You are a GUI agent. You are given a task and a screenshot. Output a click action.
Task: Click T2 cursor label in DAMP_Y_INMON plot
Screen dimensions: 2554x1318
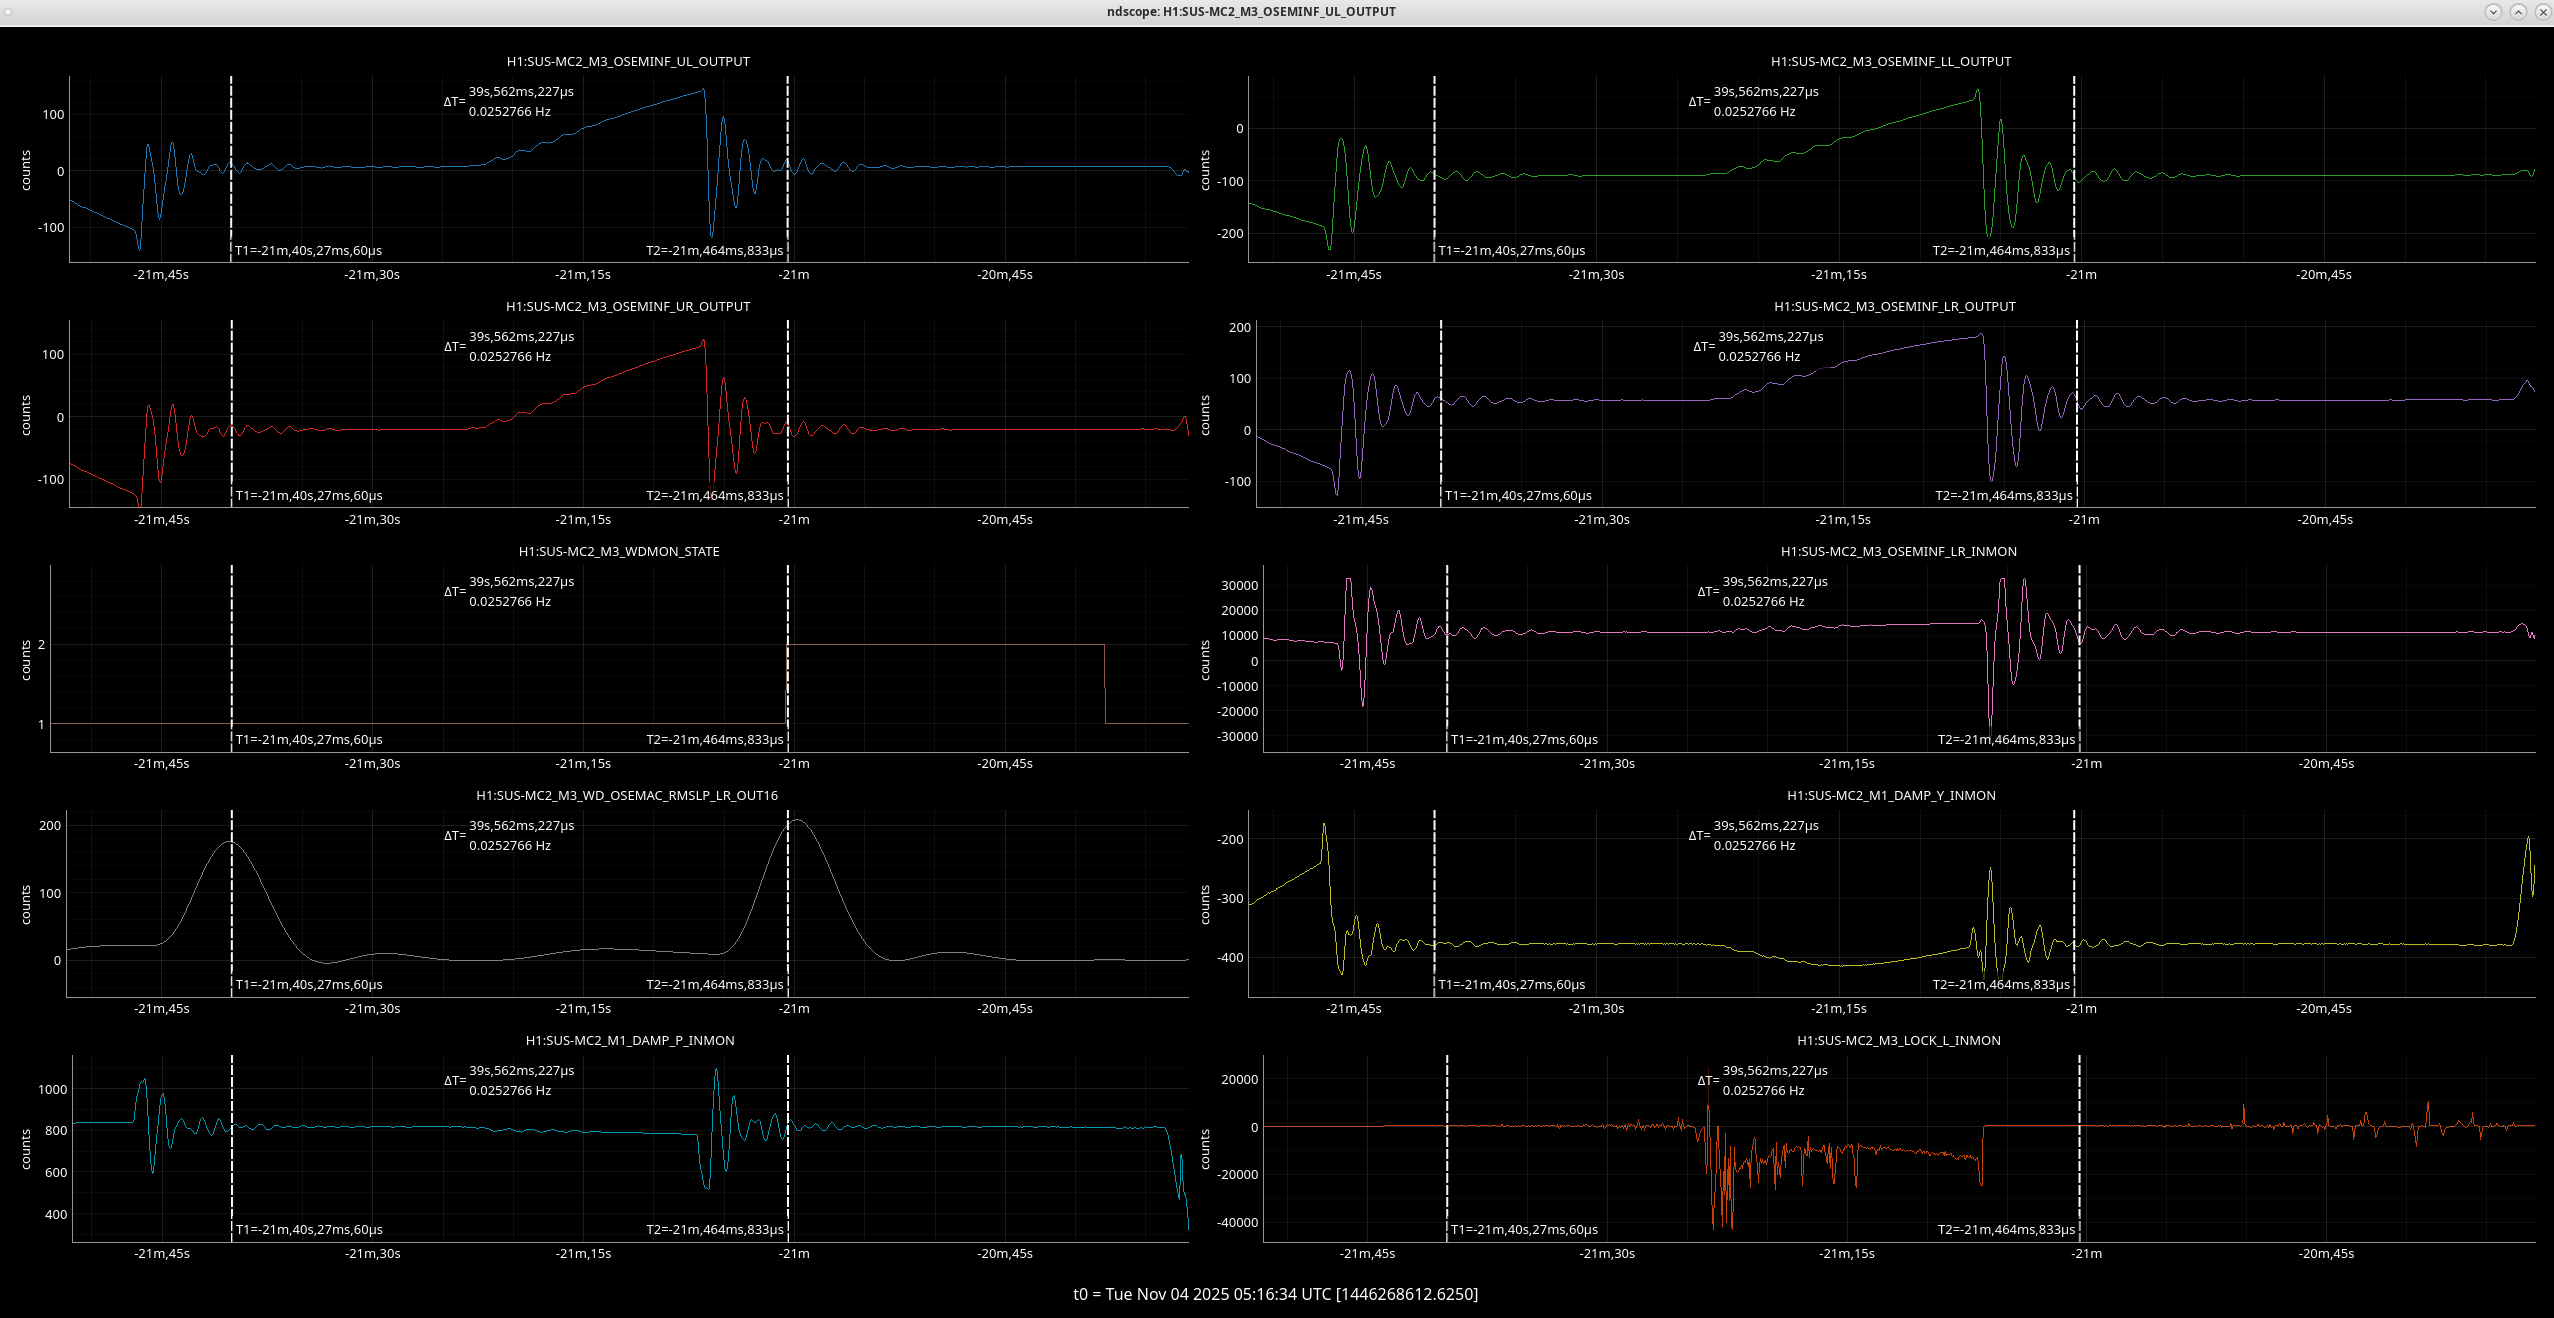coord(2000,985)
